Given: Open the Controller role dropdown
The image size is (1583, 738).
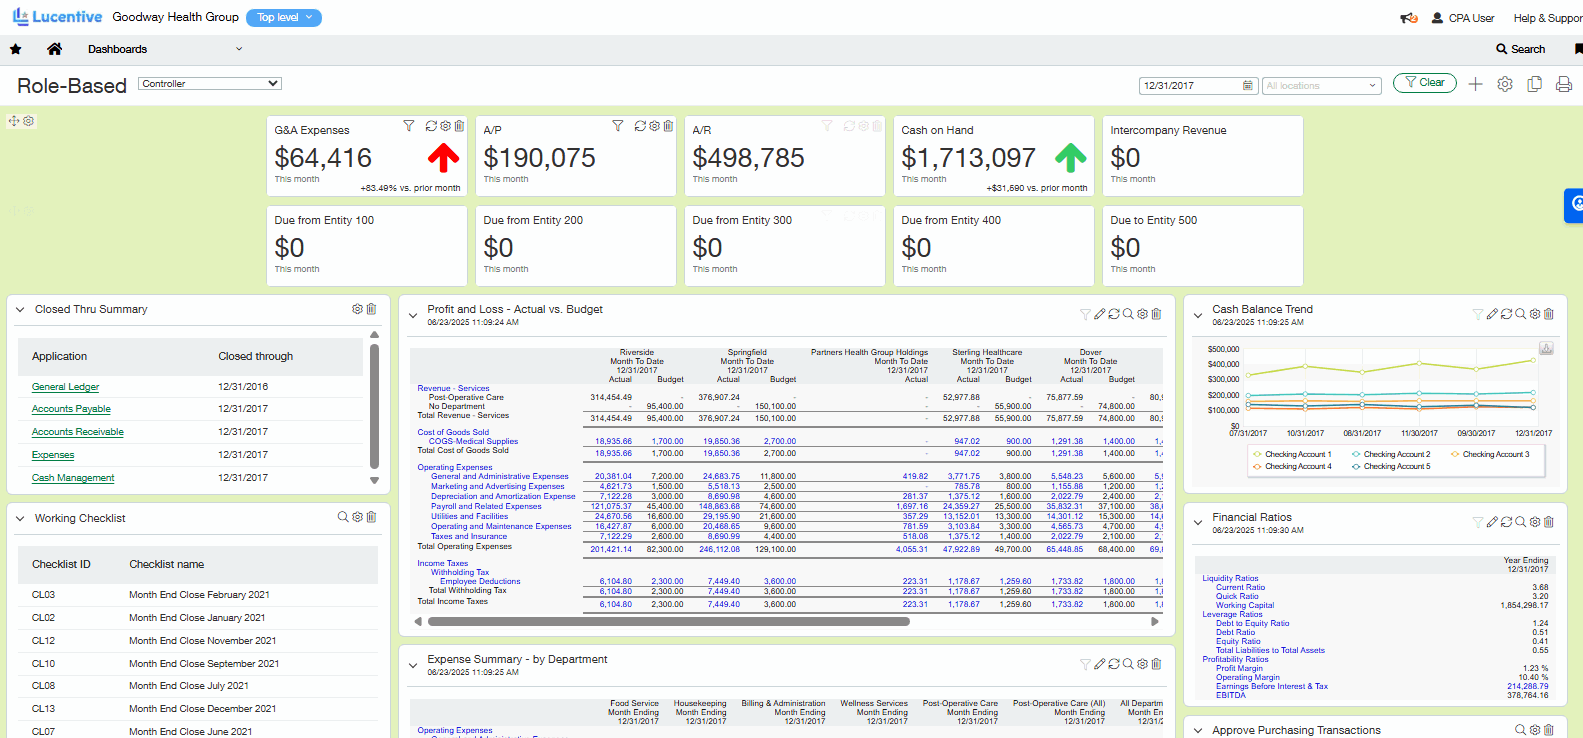Looking at the screenshot, I should [210, 84].
